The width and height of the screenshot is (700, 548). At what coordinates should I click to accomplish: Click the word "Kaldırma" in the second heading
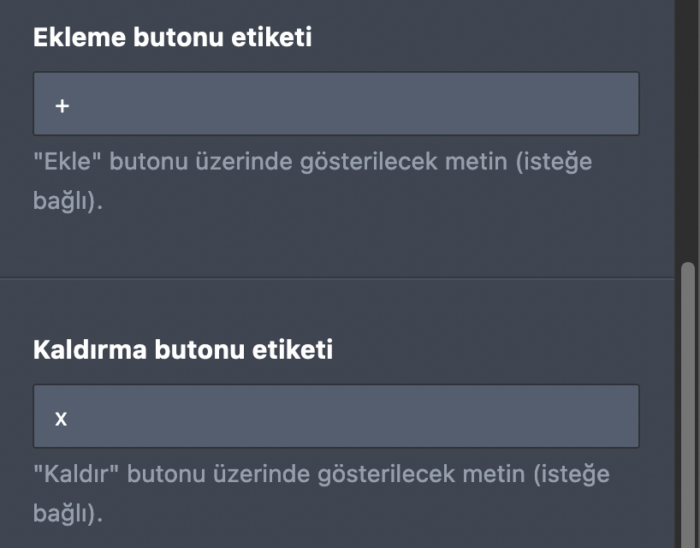coord(89,350)
